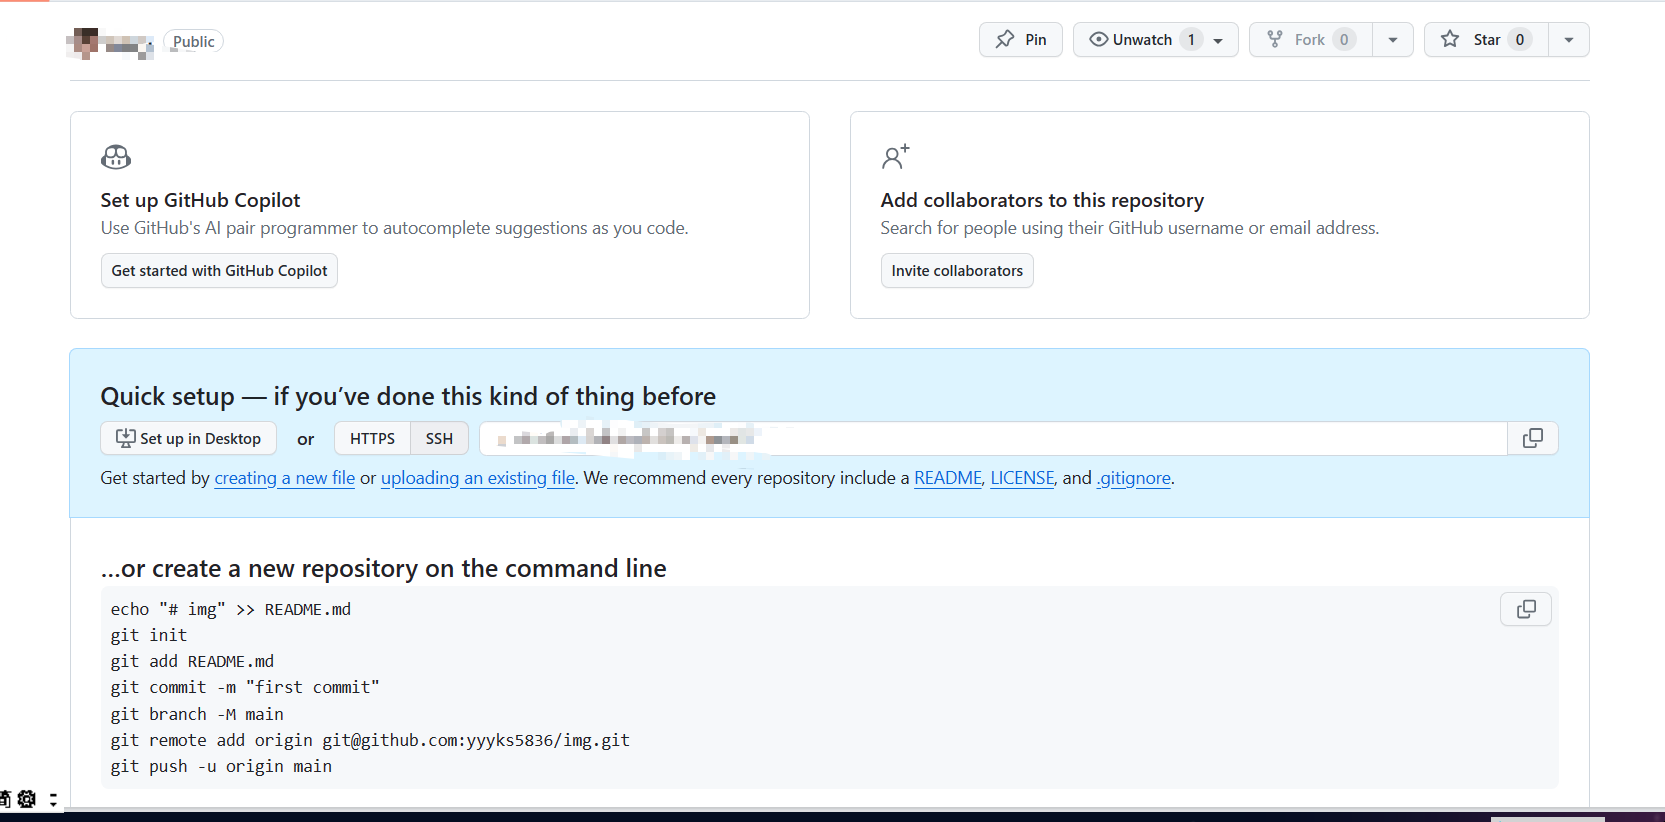Image resolution: width=1665 pixels, height=822 pixels.
Task: Click 'Set up GitHub Copilot' heading
Action: pyautogui.click(x=200, y=200)
